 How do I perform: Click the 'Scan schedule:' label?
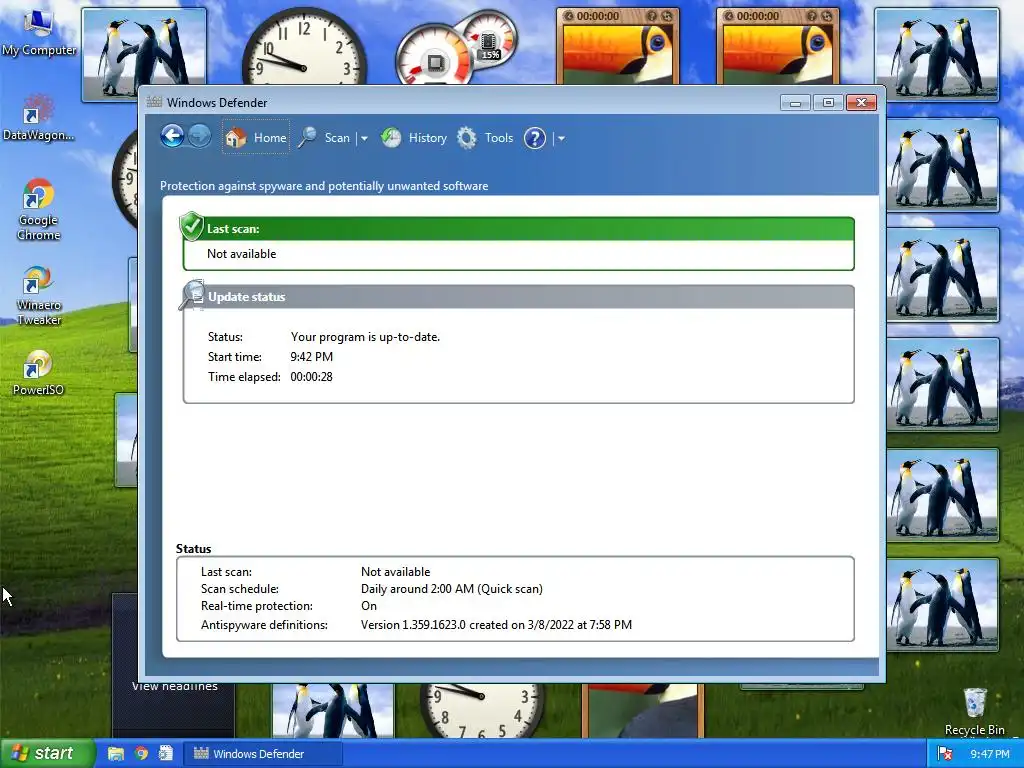point(240,588)
